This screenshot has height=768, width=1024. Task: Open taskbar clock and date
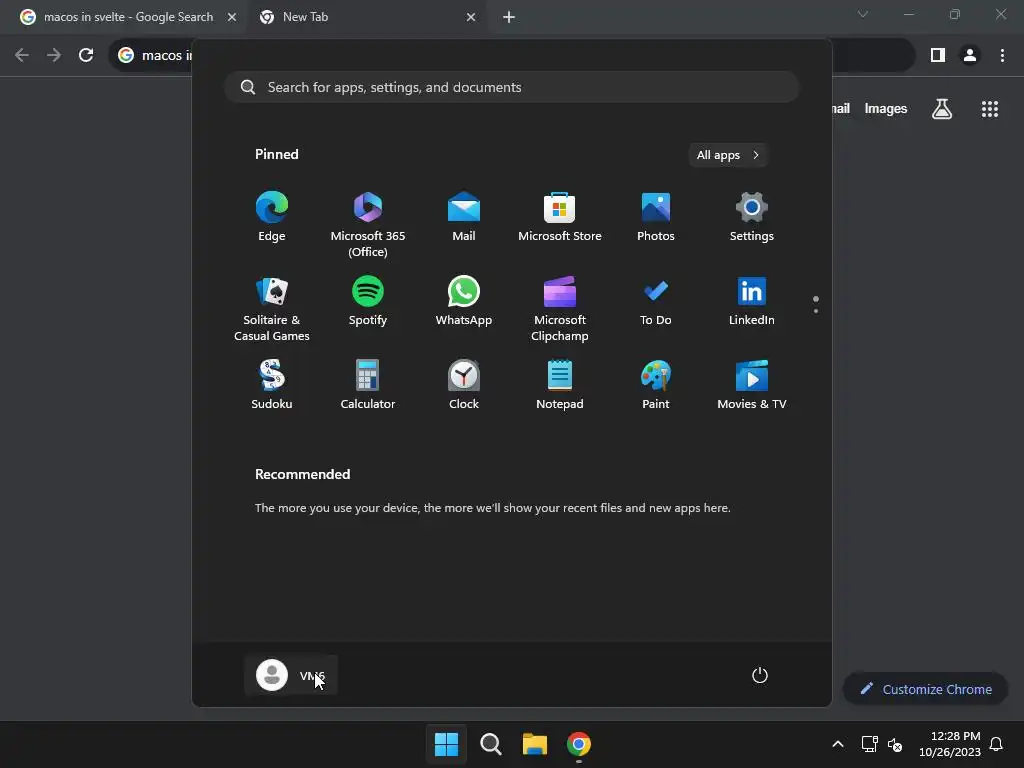tap(950, 744)
